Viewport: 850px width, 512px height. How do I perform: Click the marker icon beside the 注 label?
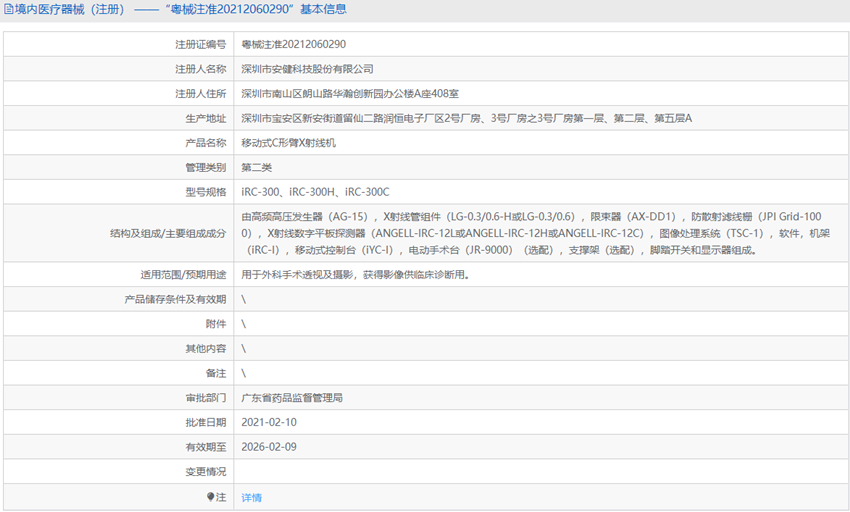click(211, 496)
